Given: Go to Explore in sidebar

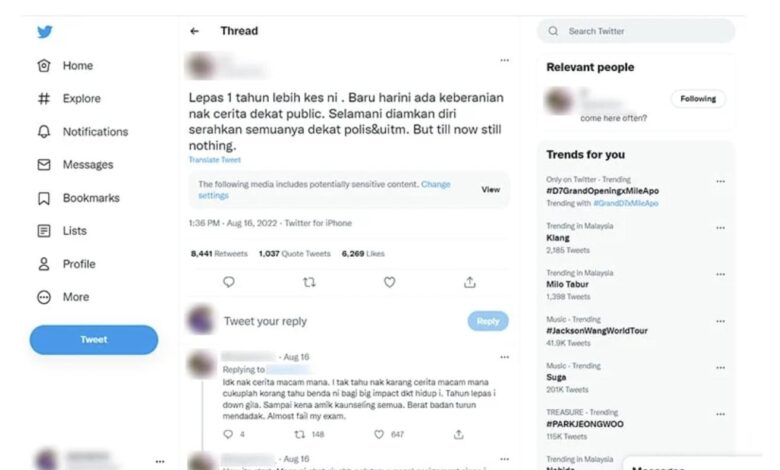Looking at the screenshot, I should tap(69, 98).
